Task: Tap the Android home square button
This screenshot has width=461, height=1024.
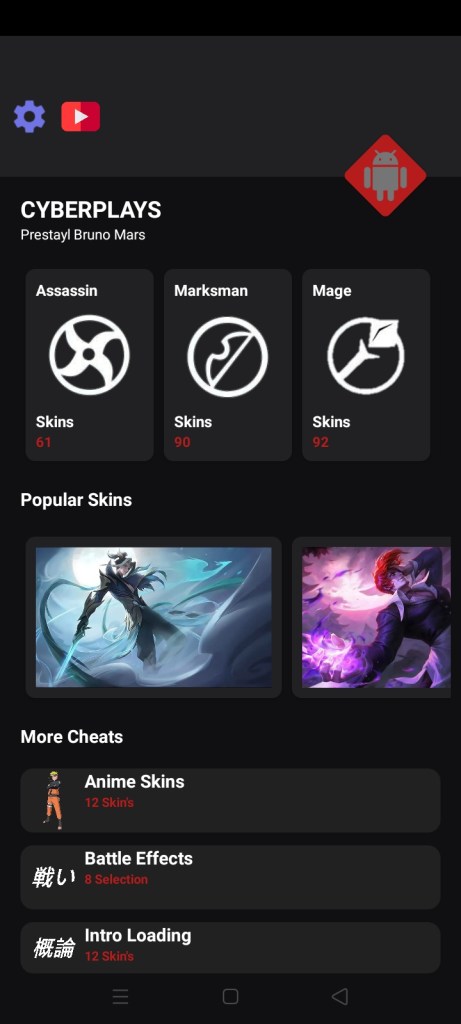Action: click(230, 996)
